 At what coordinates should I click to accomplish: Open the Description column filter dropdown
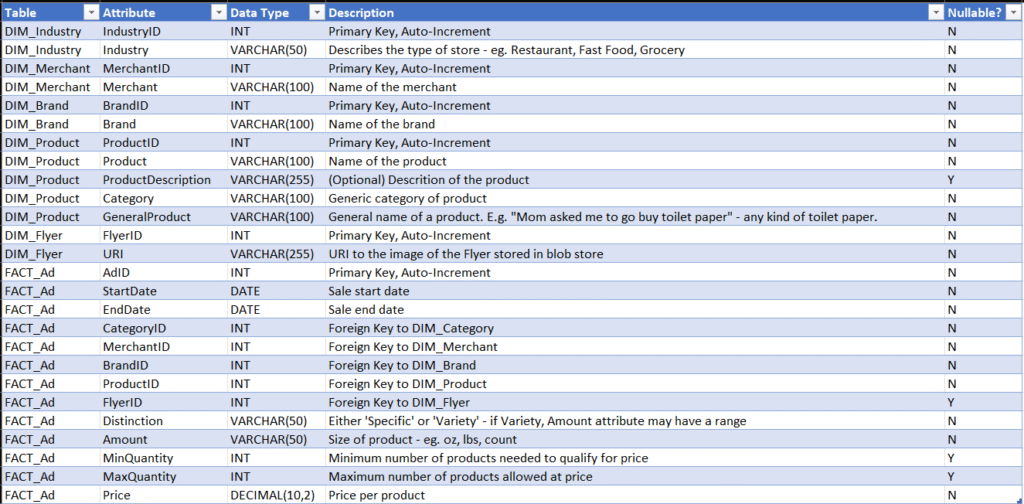point(933,13)
